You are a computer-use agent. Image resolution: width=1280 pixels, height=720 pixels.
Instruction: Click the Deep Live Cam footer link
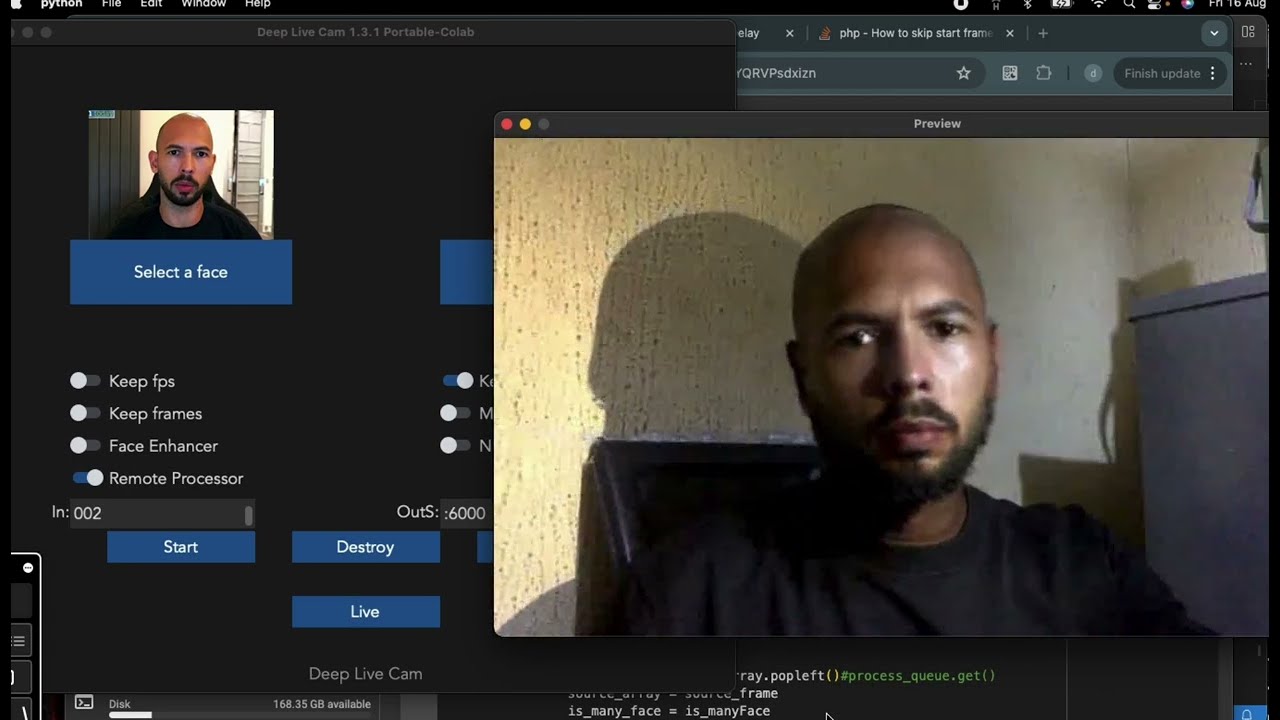[365, 674]
